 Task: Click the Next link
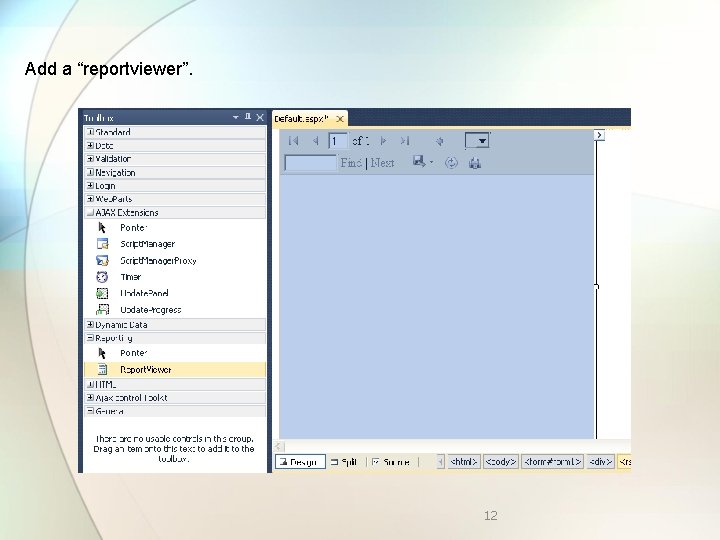382,163
